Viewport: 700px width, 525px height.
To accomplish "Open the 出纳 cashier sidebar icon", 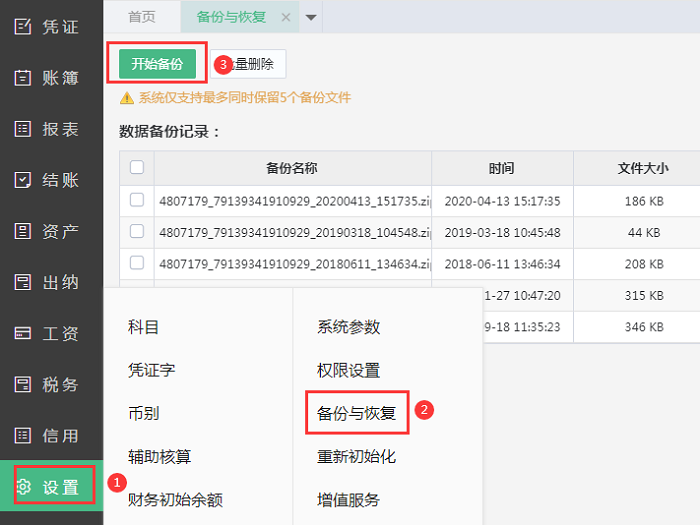I will coord(23,282).
